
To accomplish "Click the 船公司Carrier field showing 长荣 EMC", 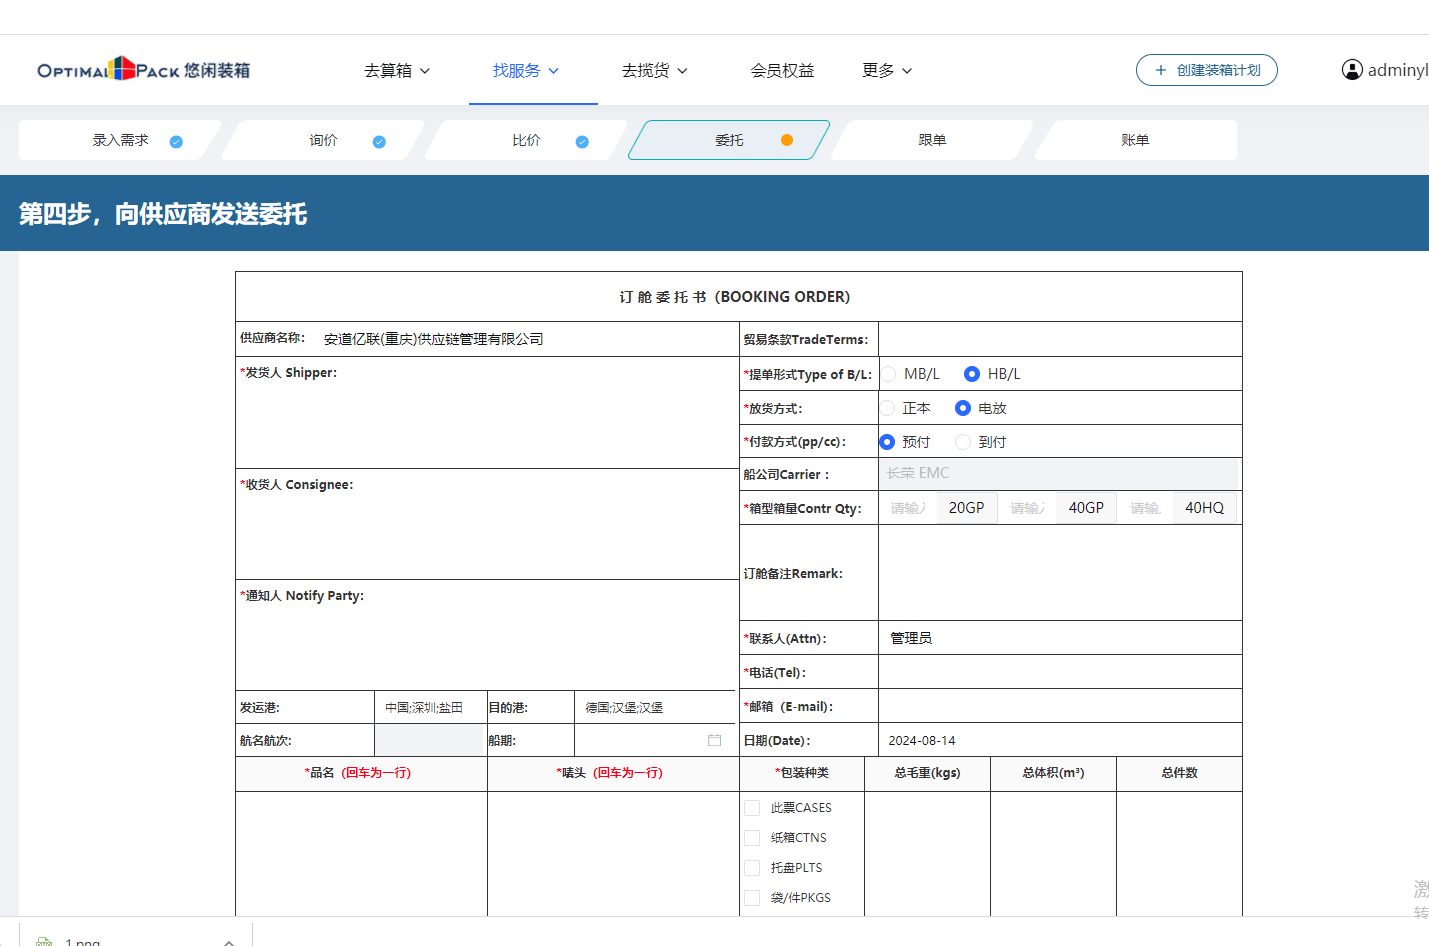I will [1060, 474].
